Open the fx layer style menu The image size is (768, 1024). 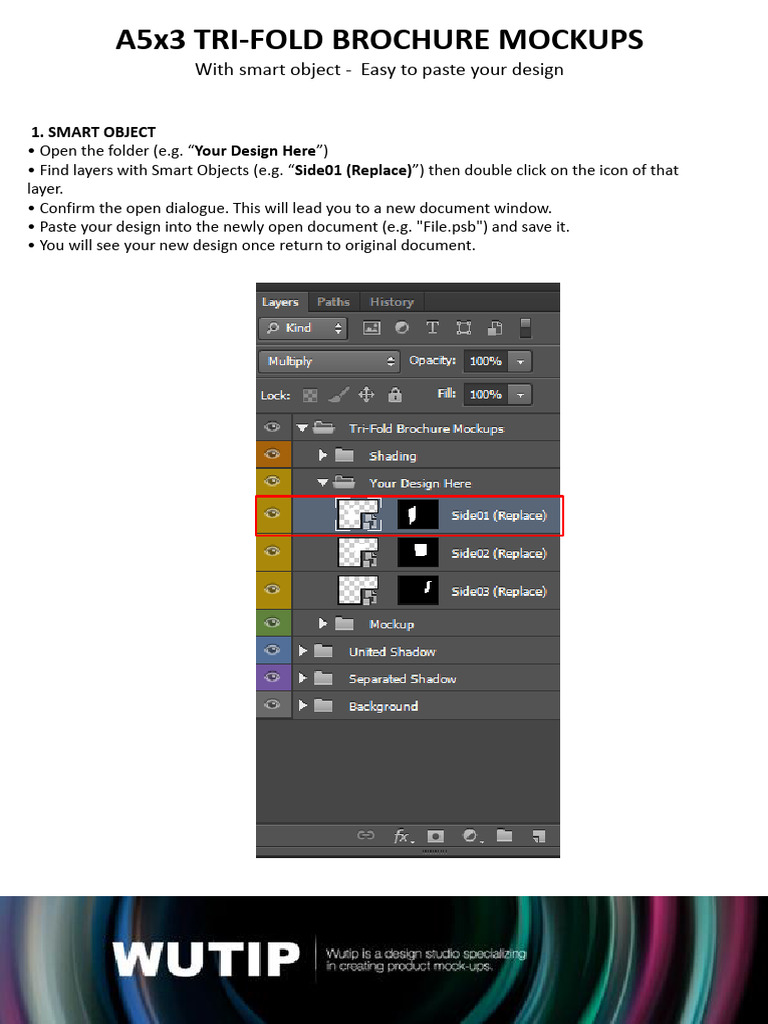[x=402, y=836]
